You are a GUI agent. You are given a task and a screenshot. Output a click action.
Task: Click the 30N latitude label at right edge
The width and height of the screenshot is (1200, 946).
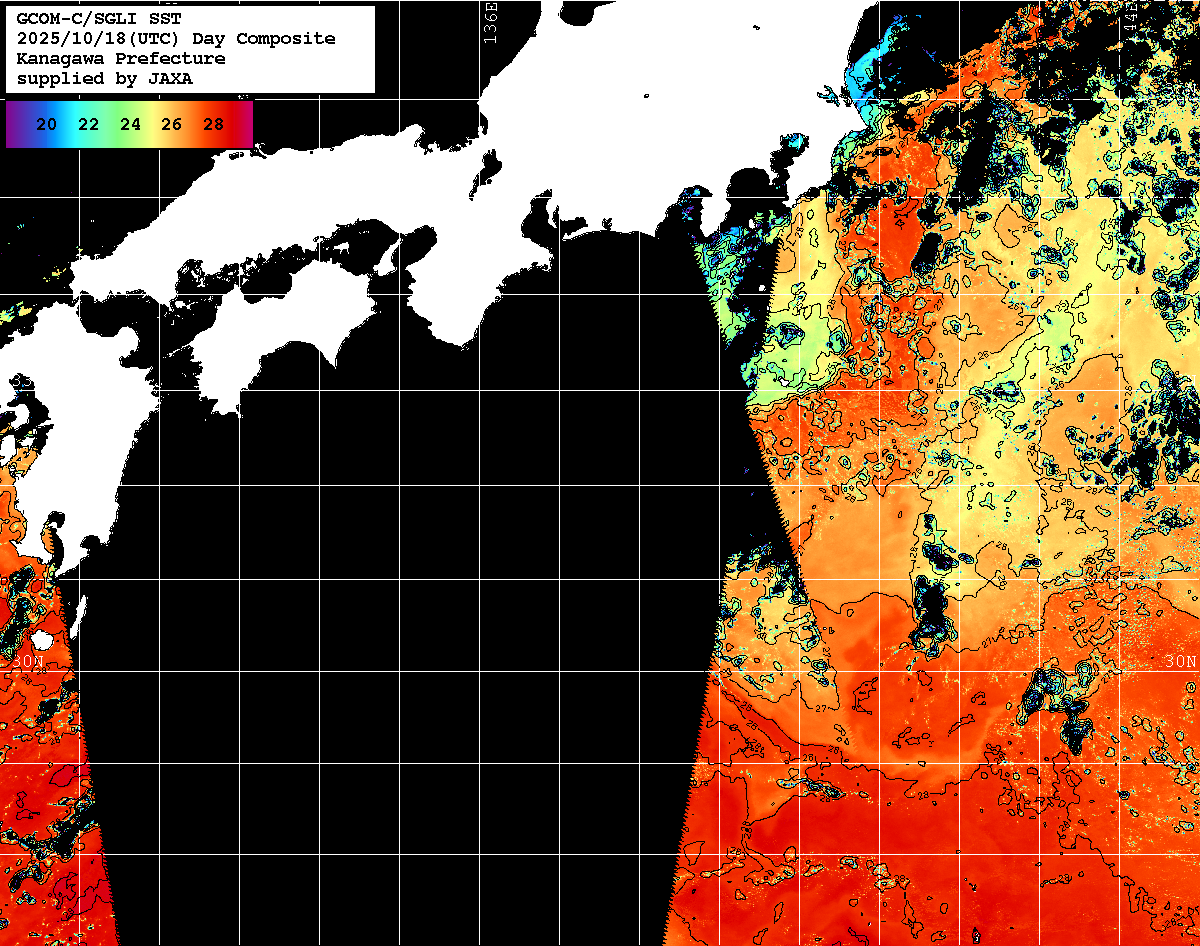[1180, 662]
